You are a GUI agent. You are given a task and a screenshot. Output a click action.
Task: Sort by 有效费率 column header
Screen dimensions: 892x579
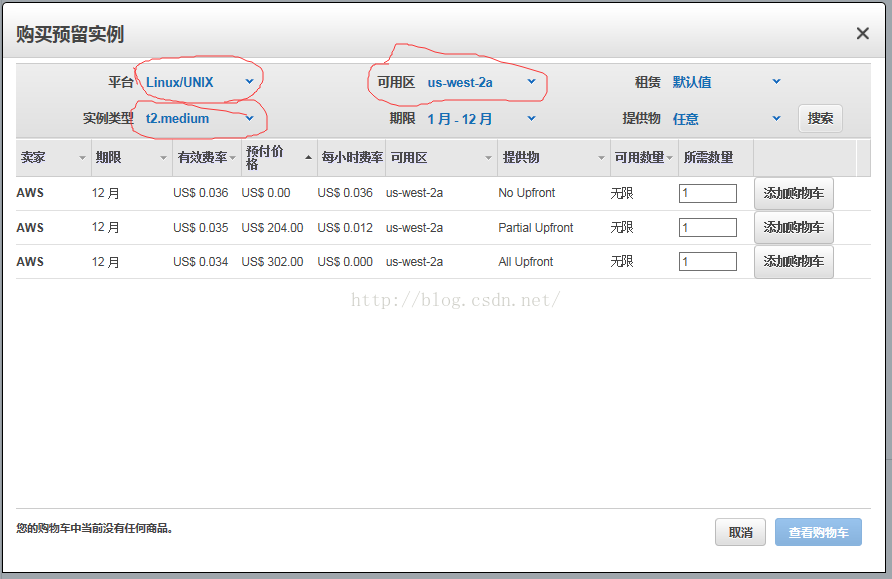pyautogui.click(x=207, y=158)
